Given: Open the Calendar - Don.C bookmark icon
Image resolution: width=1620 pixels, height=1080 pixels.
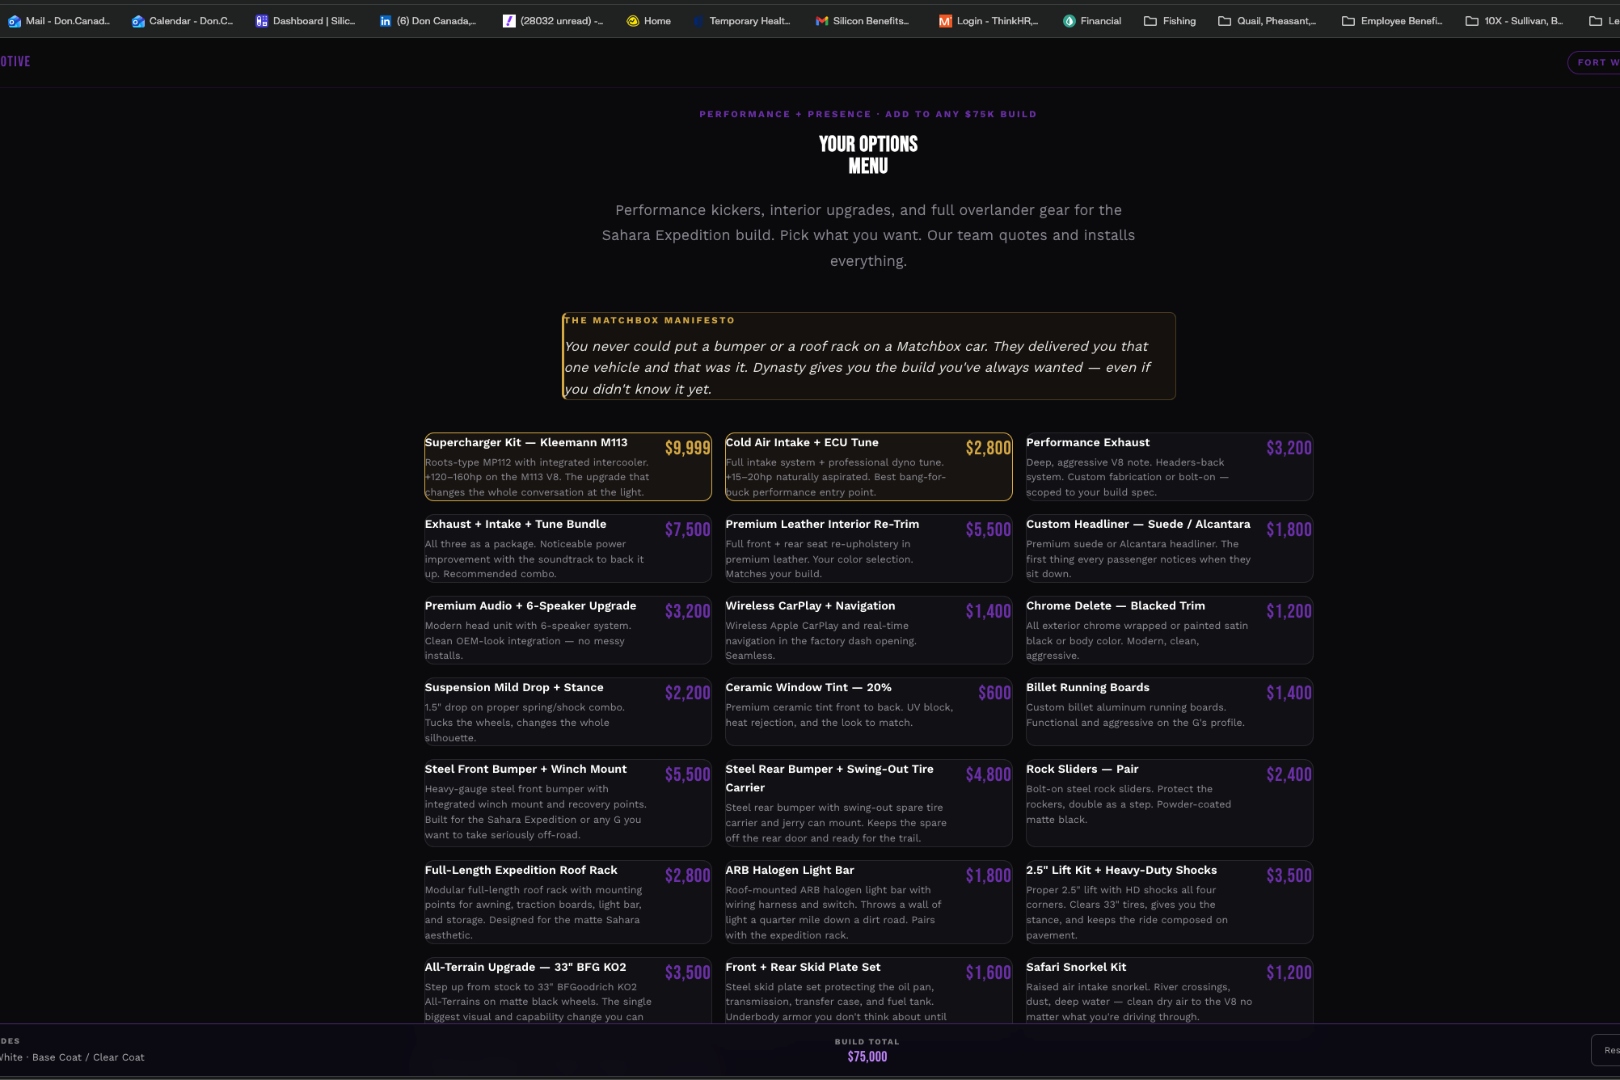Looking at the screenshot, I should 138,21.
